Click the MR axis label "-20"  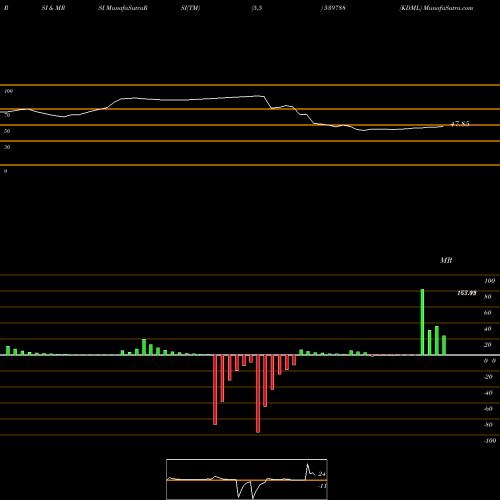(x=488, y=377)
